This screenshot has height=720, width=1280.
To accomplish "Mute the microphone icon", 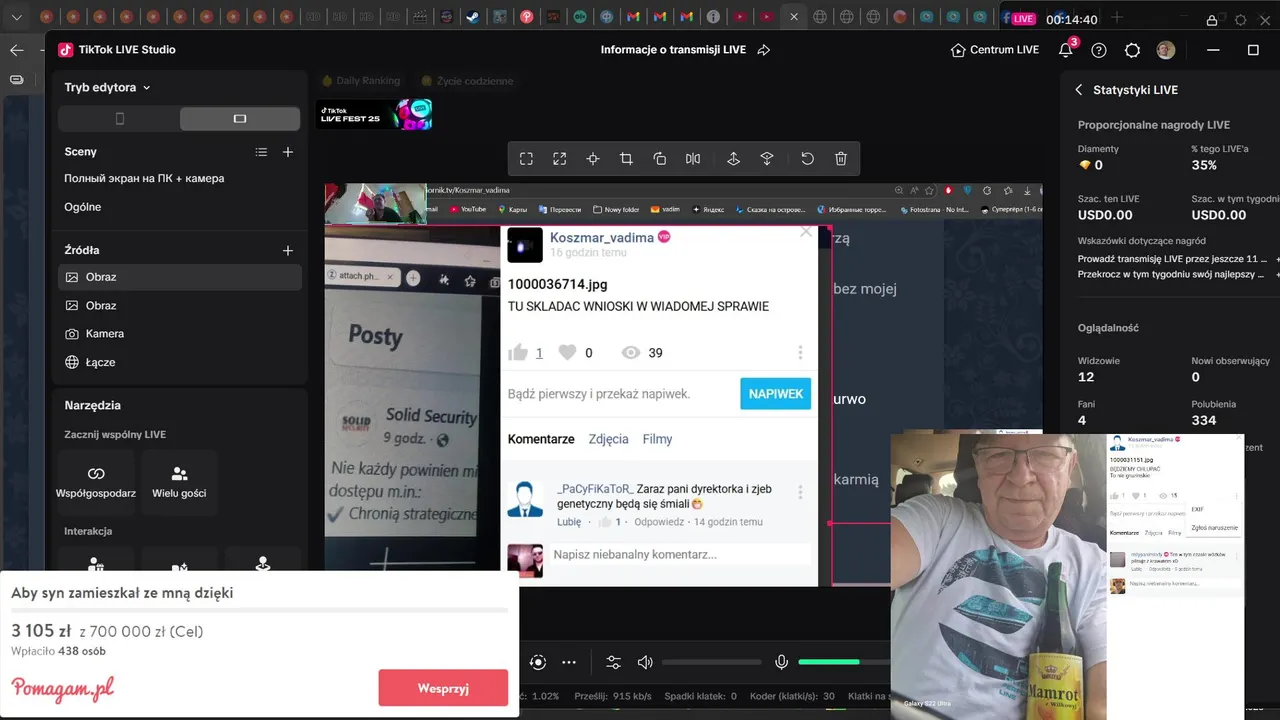I will click(781, 662).
